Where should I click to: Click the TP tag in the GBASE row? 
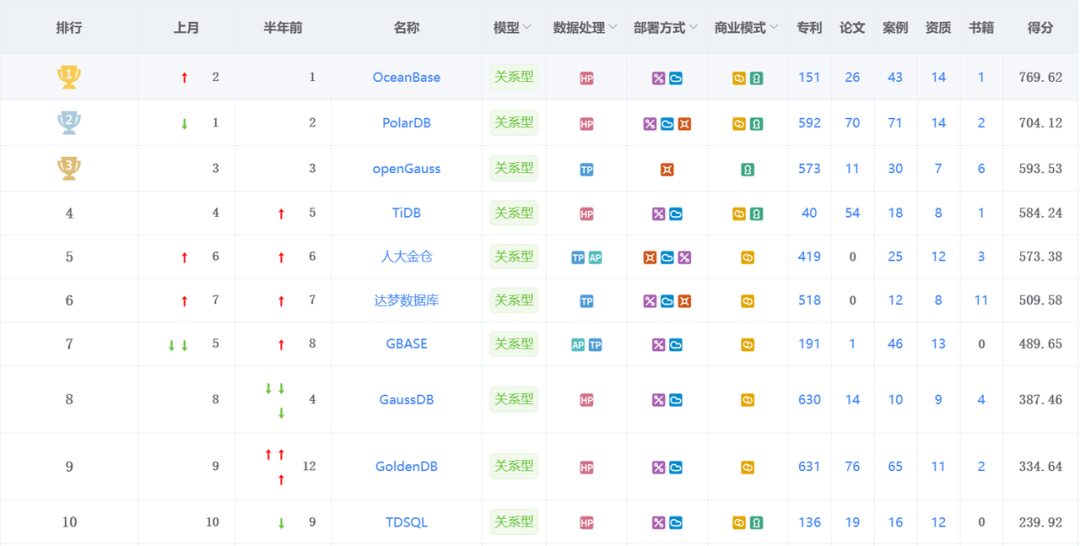[595, 345]
